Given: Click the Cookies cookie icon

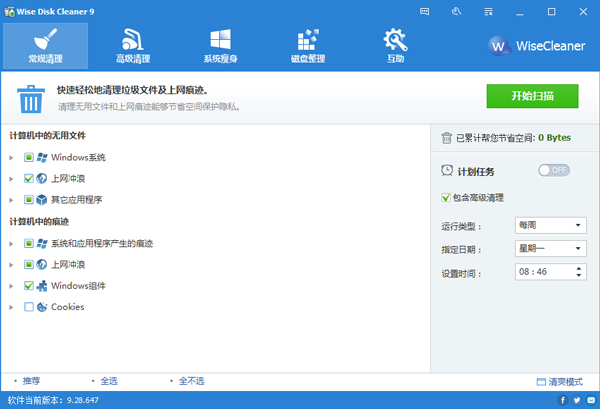Looking at the screenshot, I should click(42, 306).
